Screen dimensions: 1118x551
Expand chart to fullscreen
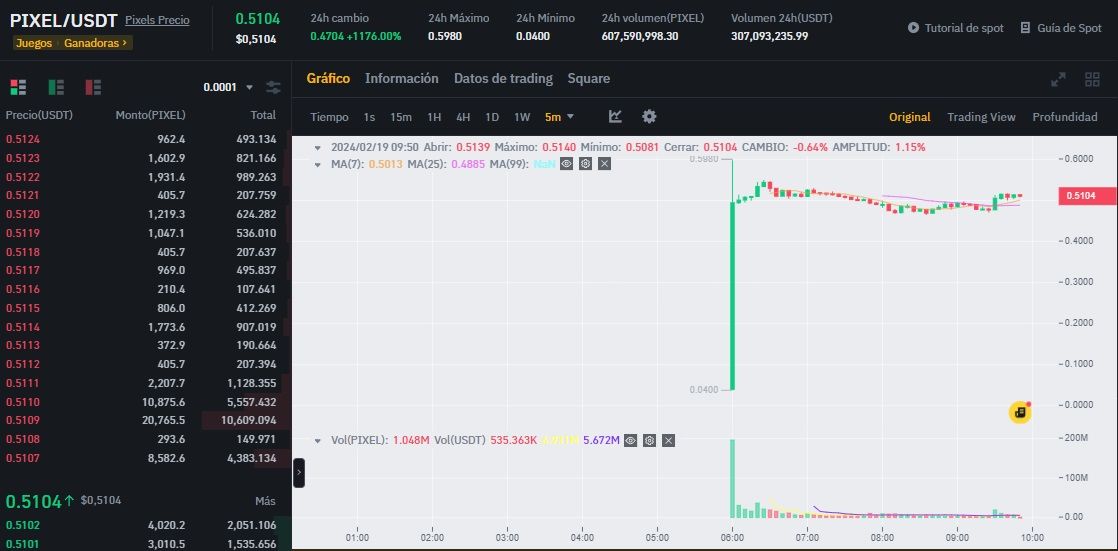pos(1058,79)
